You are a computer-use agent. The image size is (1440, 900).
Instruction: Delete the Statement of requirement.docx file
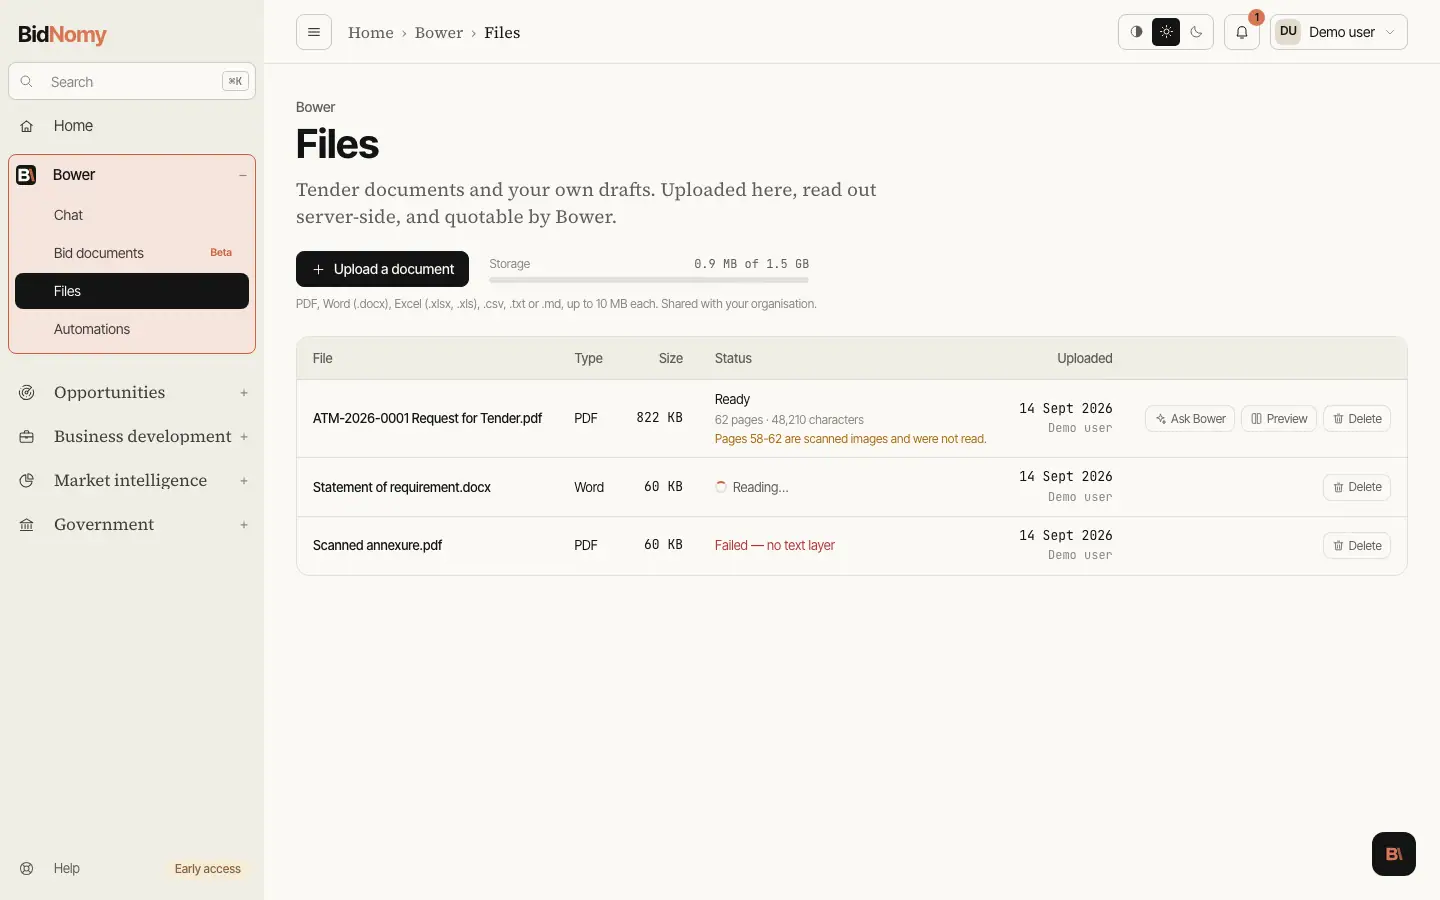tap(1357, 487)
